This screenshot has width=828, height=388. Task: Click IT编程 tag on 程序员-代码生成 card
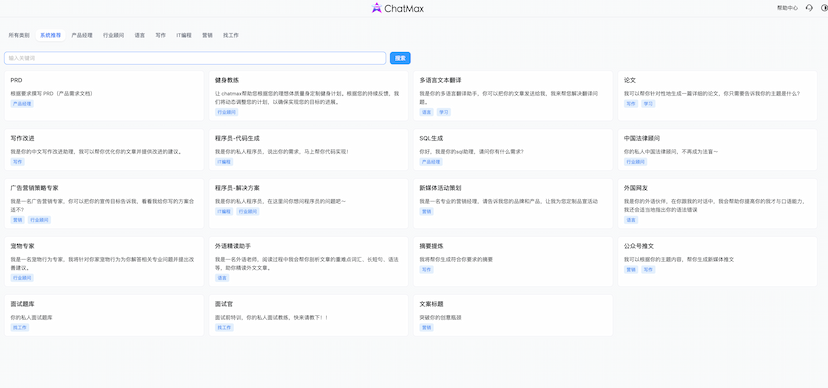click(x=224, y=162)
